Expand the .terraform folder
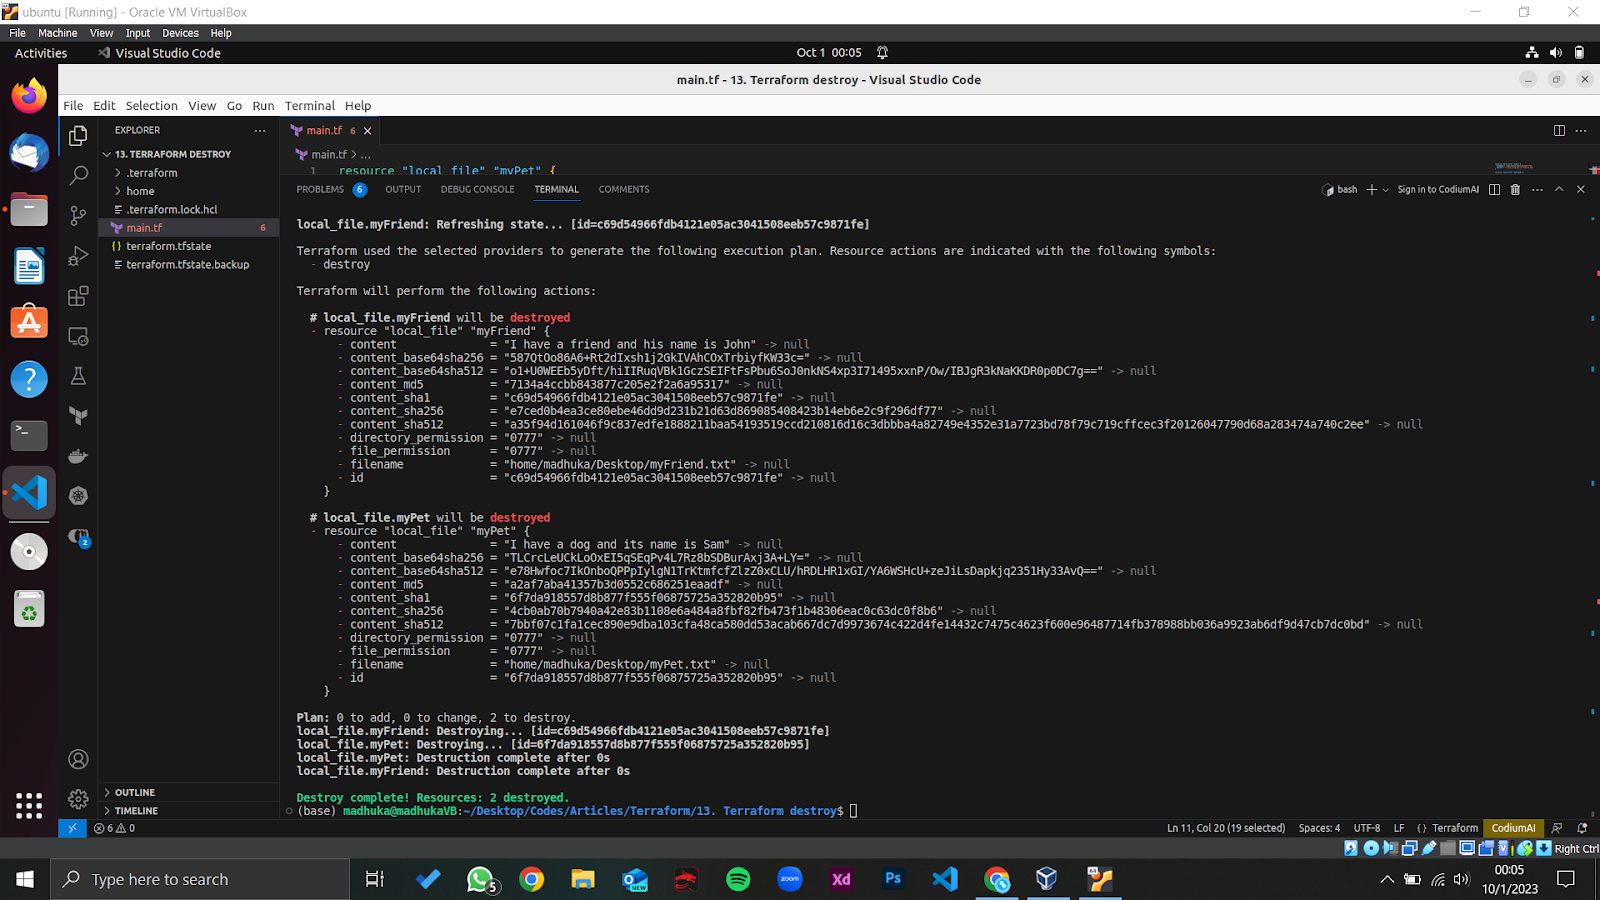1600x900 pixels. point(189,173)
